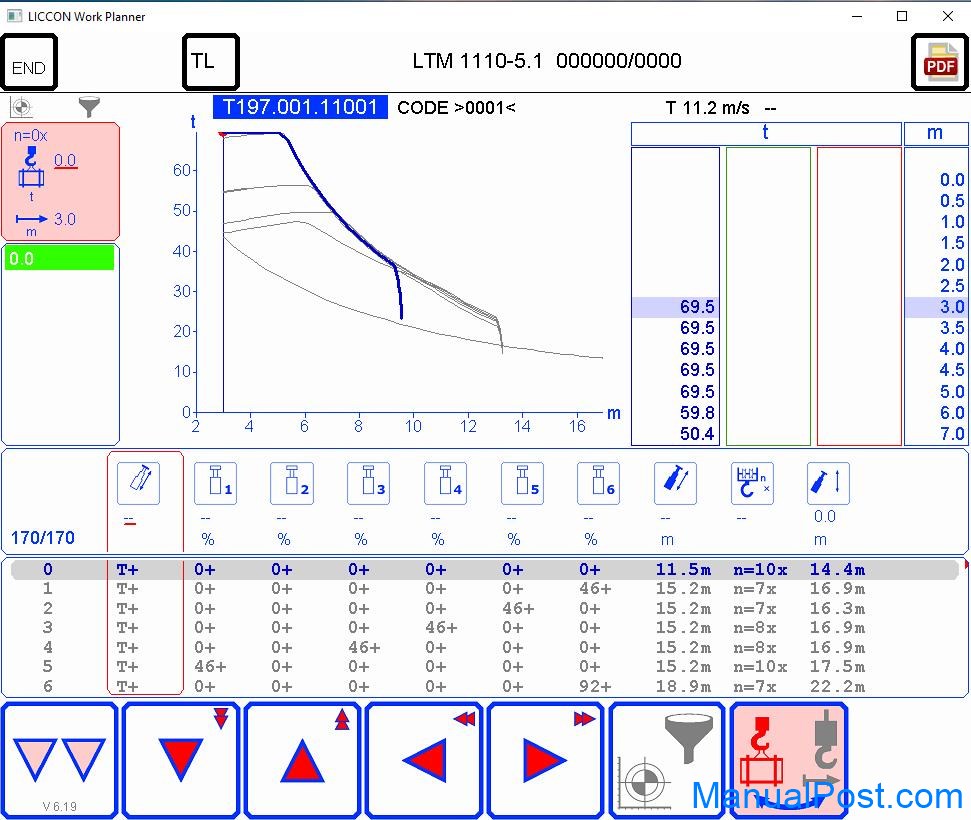Click the underlined 0.0 hook load value
The image size is (971, 820).
(x=65, y=160)
